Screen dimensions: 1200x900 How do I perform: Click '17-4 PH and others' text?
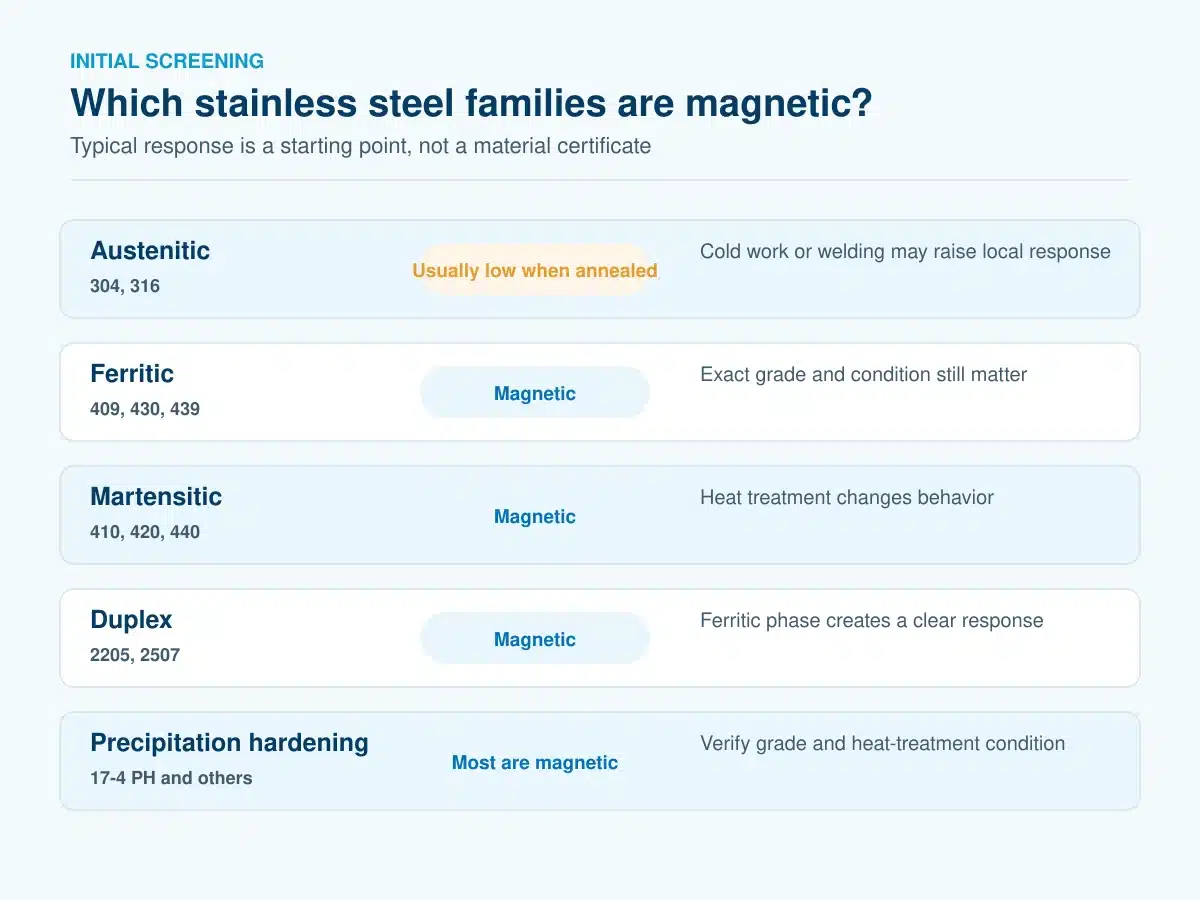click(x=171, y=778)
